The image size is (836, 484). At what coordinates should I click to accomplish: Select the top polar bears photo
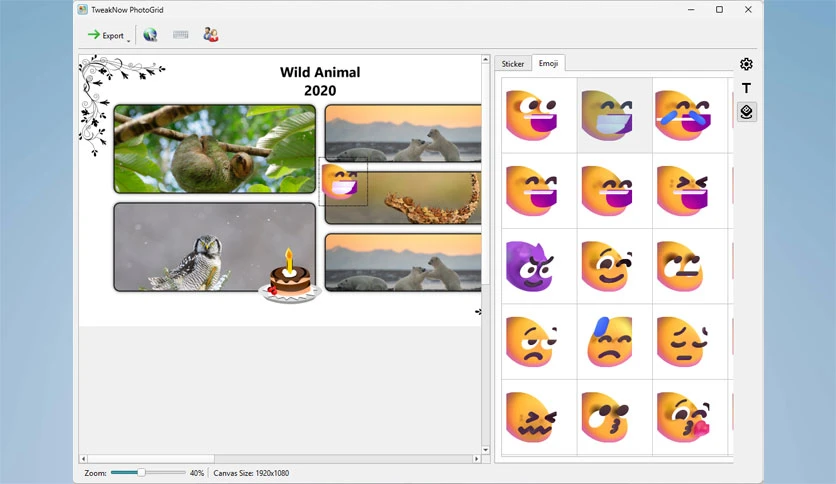click(x=403, y=133)
